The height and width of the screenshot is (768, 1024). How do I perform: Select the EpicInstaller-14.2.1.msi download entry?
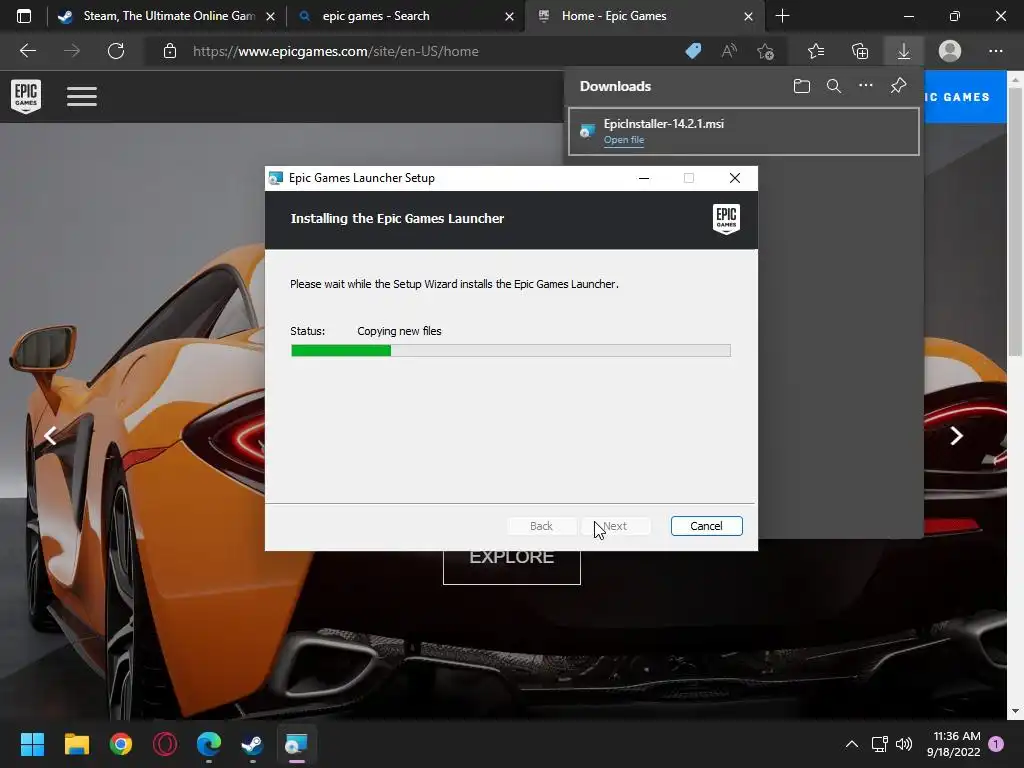(744, 131)
